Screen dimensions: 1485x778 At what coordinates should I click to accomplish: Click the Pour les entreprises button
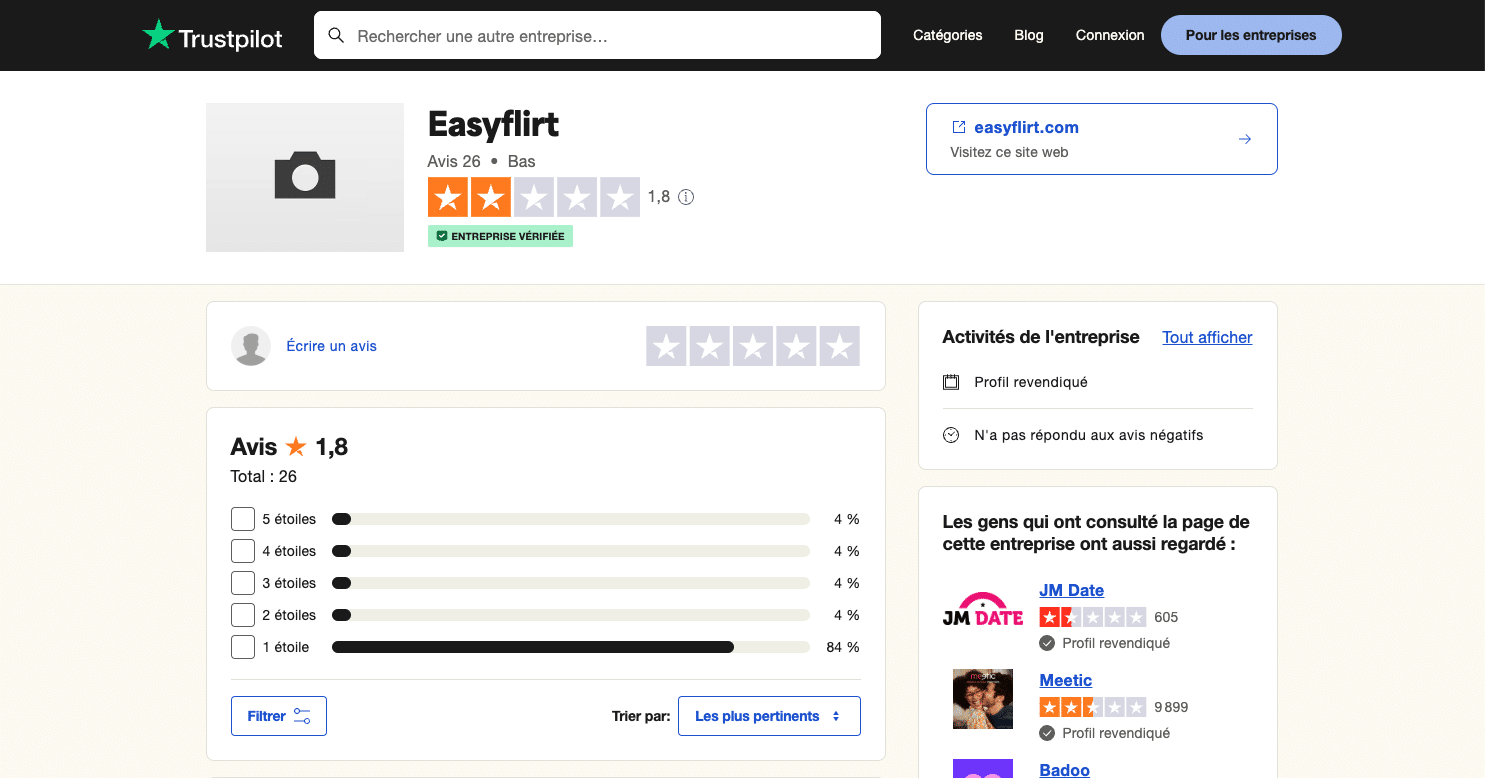pos(1251,35)
